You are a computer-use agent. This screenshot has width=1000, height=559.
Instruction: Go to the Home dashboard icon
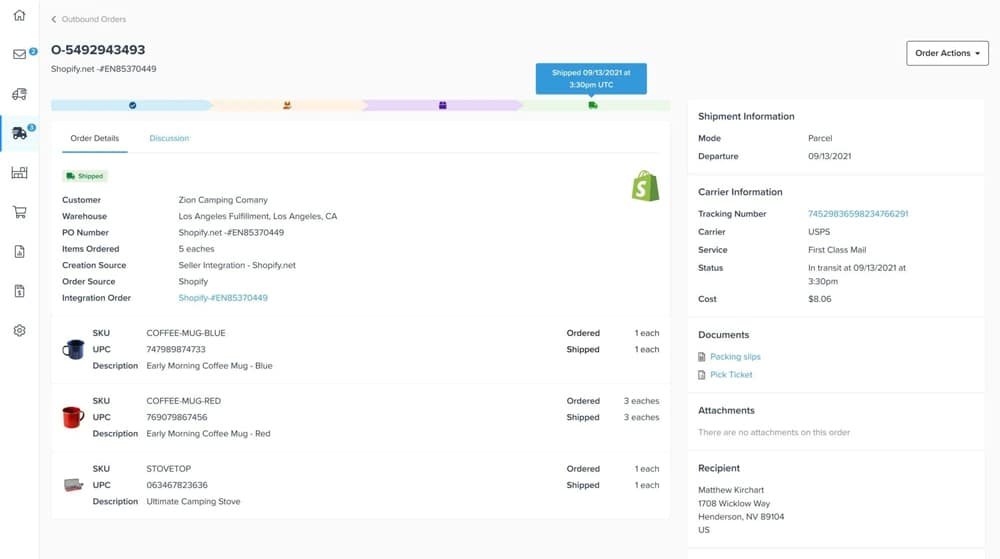tap(19, 15)
